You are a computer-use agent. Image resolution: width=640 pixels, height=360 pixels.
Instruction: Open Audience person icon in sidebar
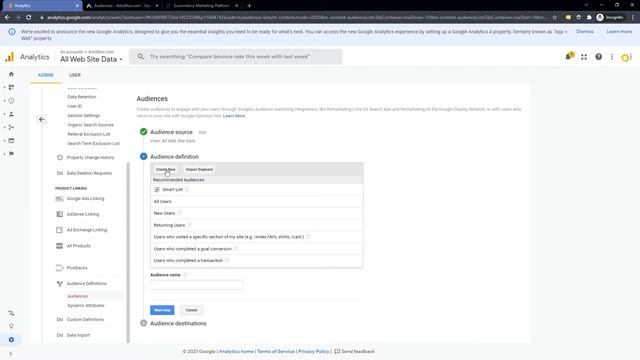[11, 114]
